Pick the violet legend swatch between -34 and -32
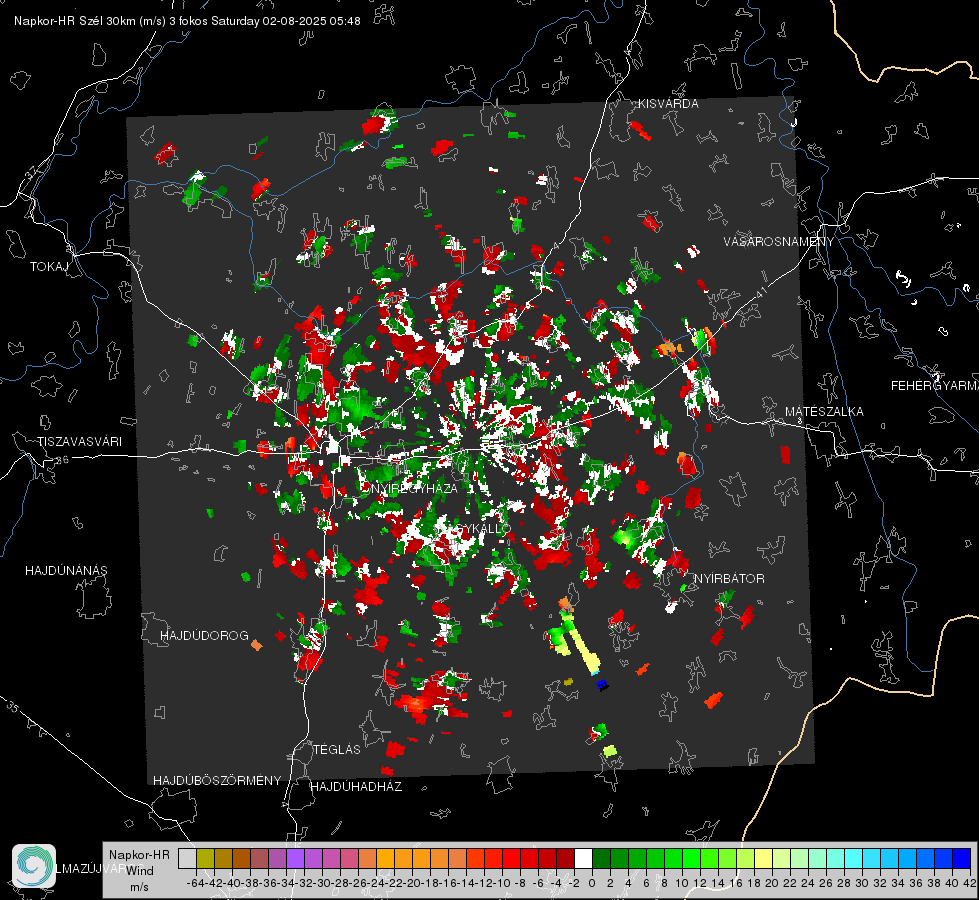 coord(295,858)
